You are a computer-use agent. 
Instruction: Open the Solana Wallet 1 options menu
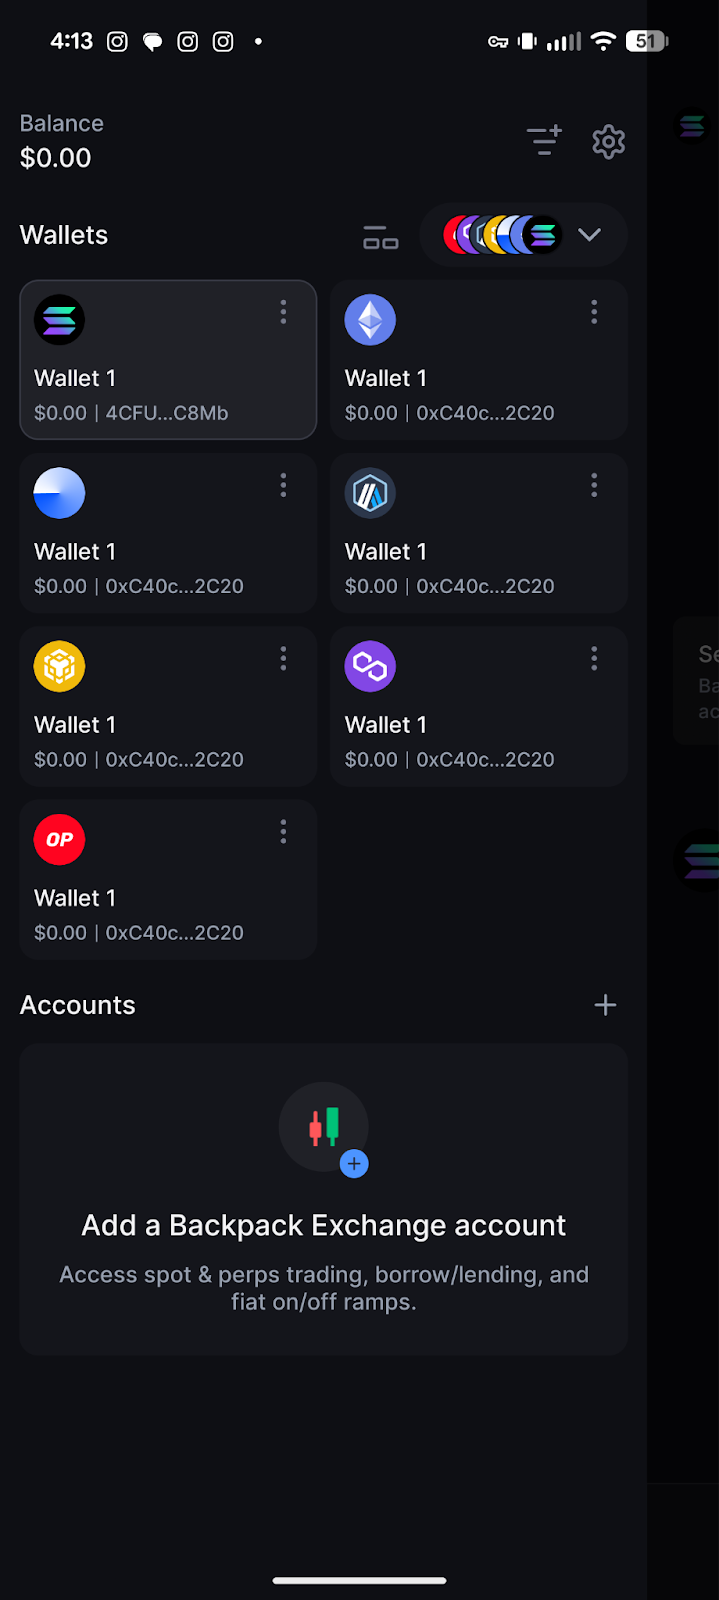(x=283, y=312)
